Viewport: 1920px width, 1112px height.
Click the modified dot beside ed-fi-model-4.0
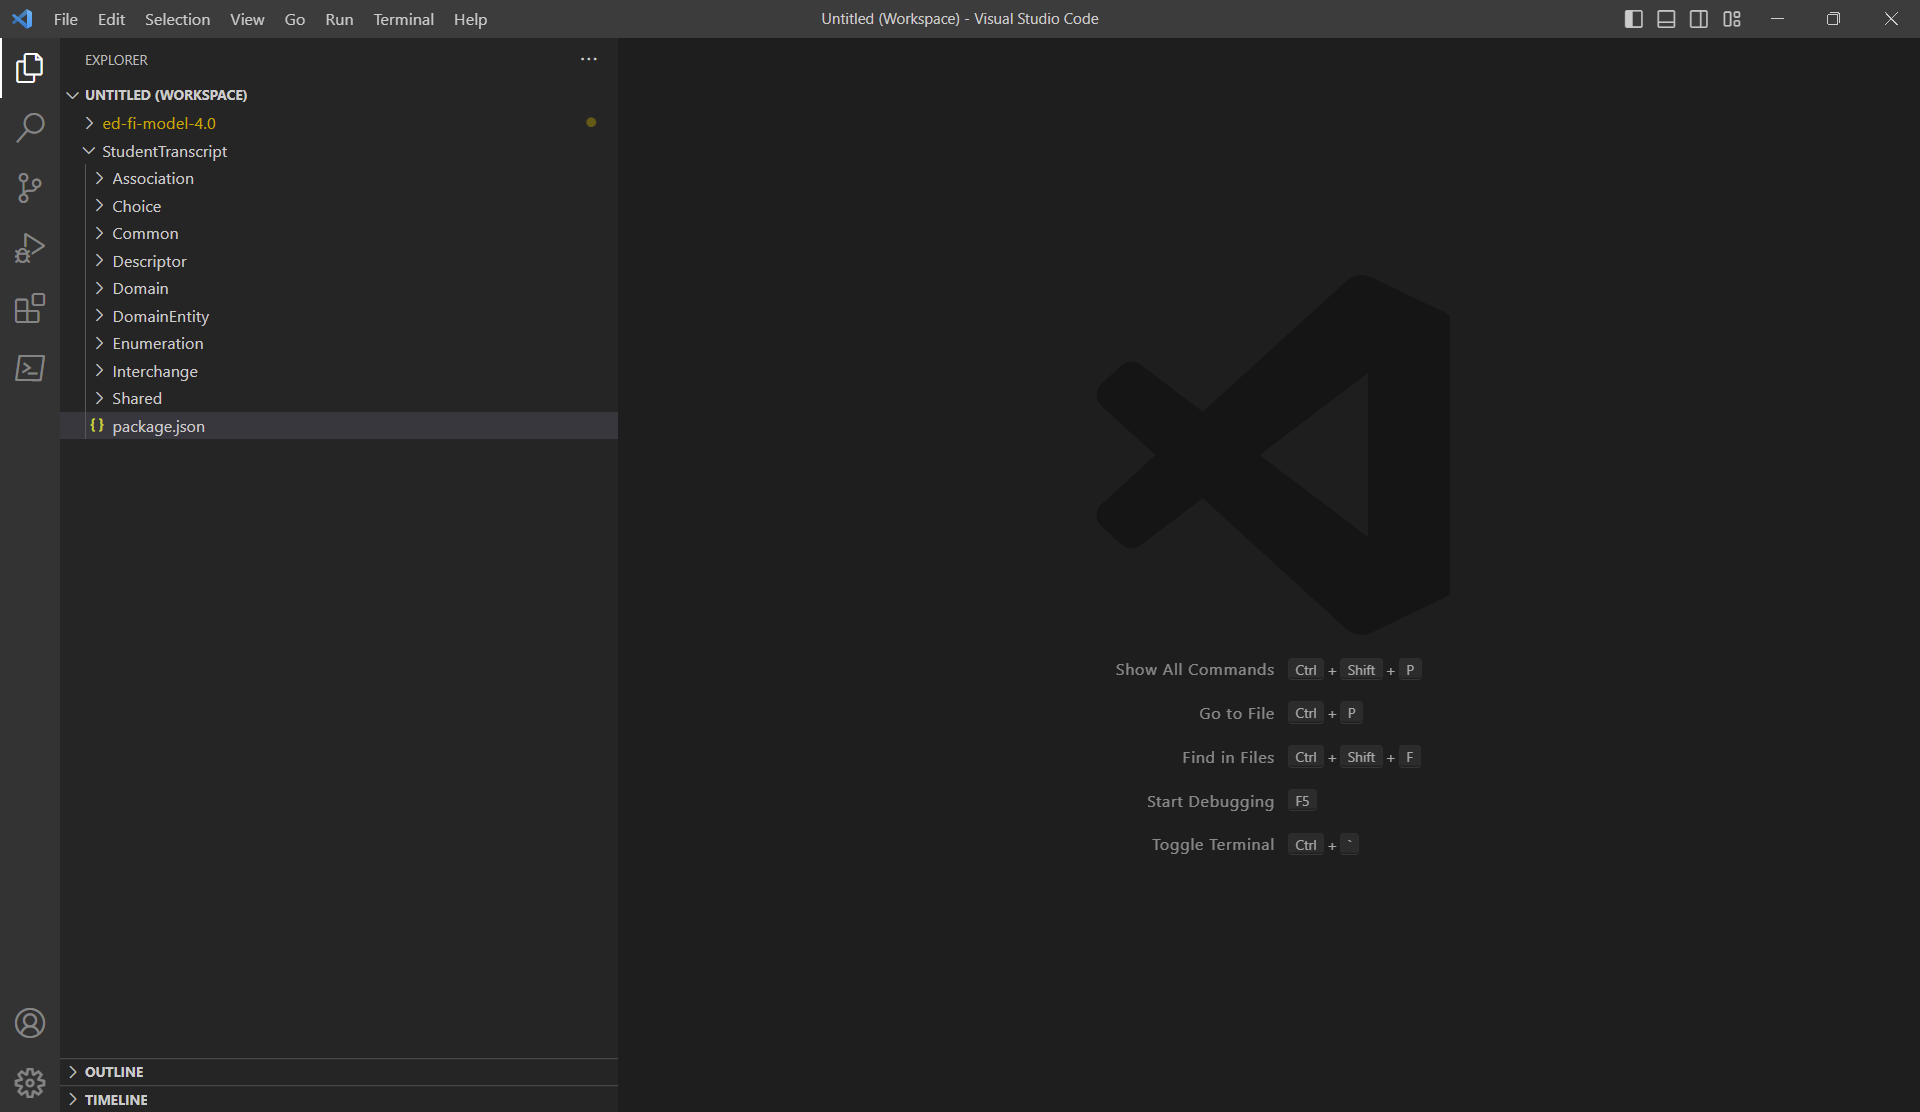[x=591, y=123]
